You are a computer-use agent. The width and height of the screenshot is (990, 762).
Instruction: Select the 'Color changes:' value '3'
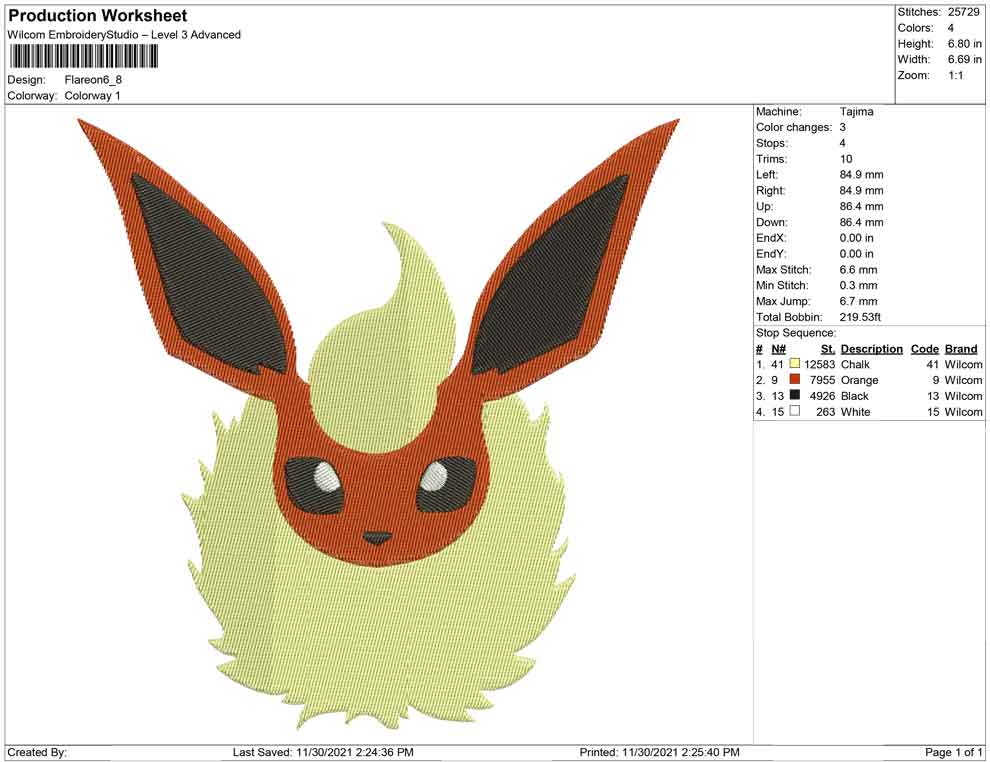843,128
